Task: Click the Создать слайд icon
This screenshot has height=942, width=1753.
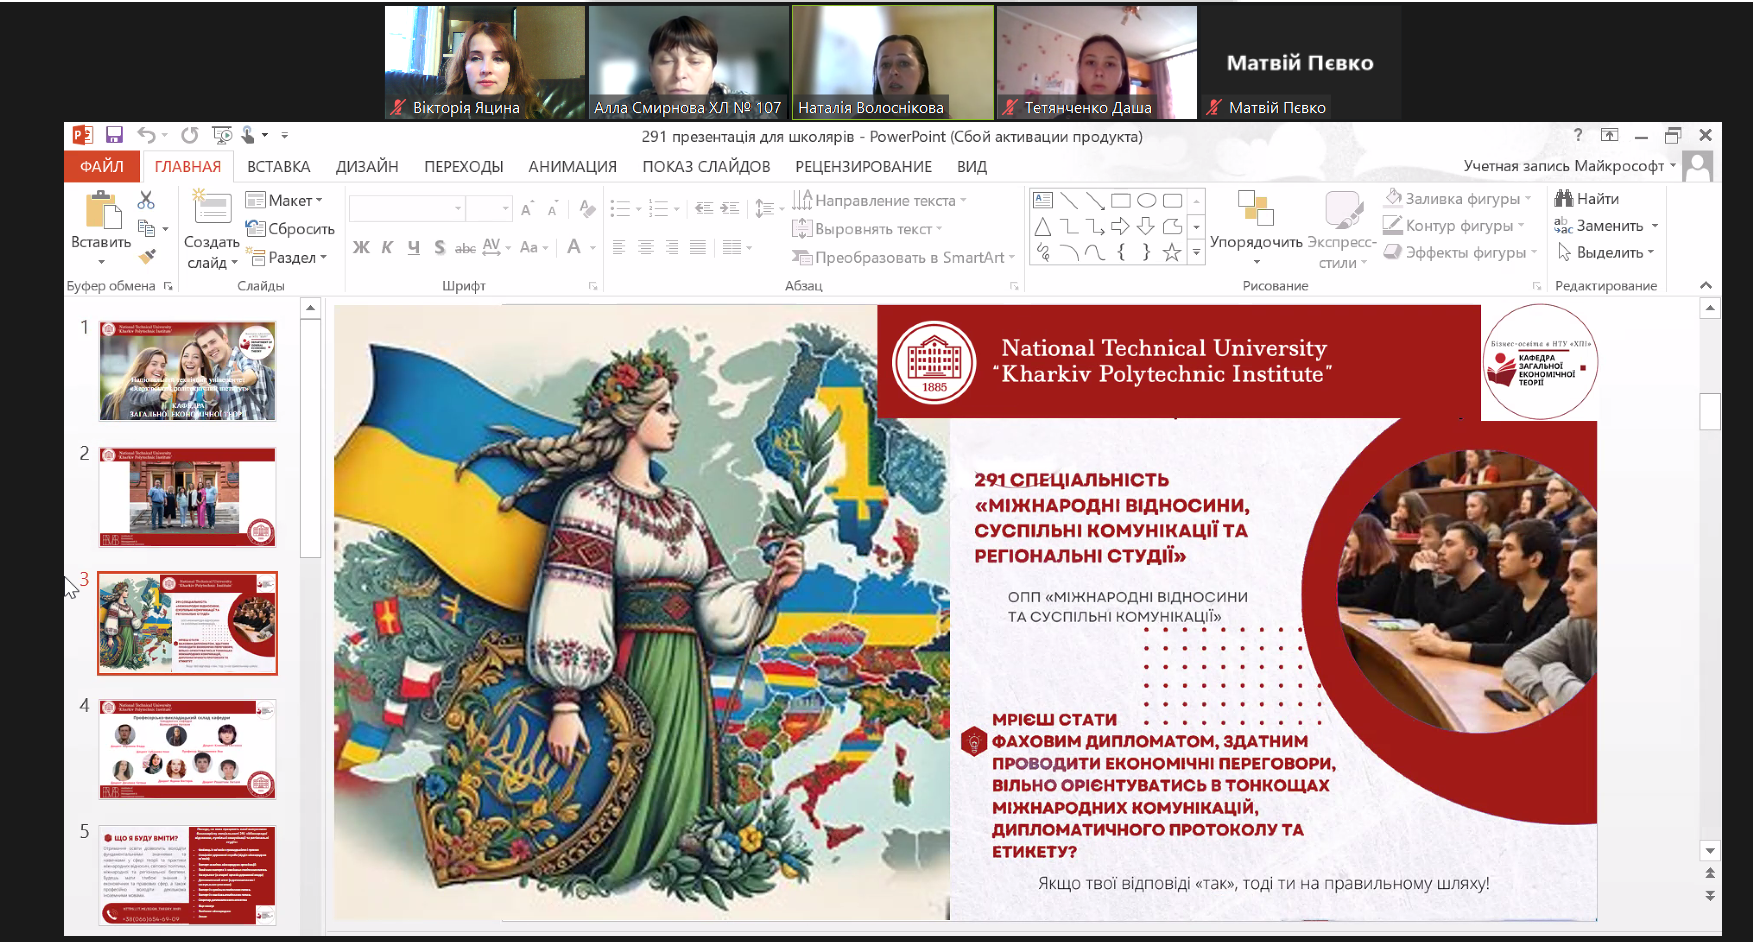Action: (x=211, y=208)
